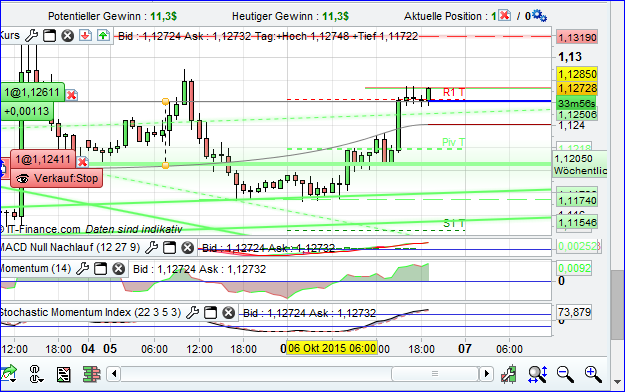This screenshot has width=625, height=392.
Task: Click the 0,00252 MACD value label
Action: point(578,246)
